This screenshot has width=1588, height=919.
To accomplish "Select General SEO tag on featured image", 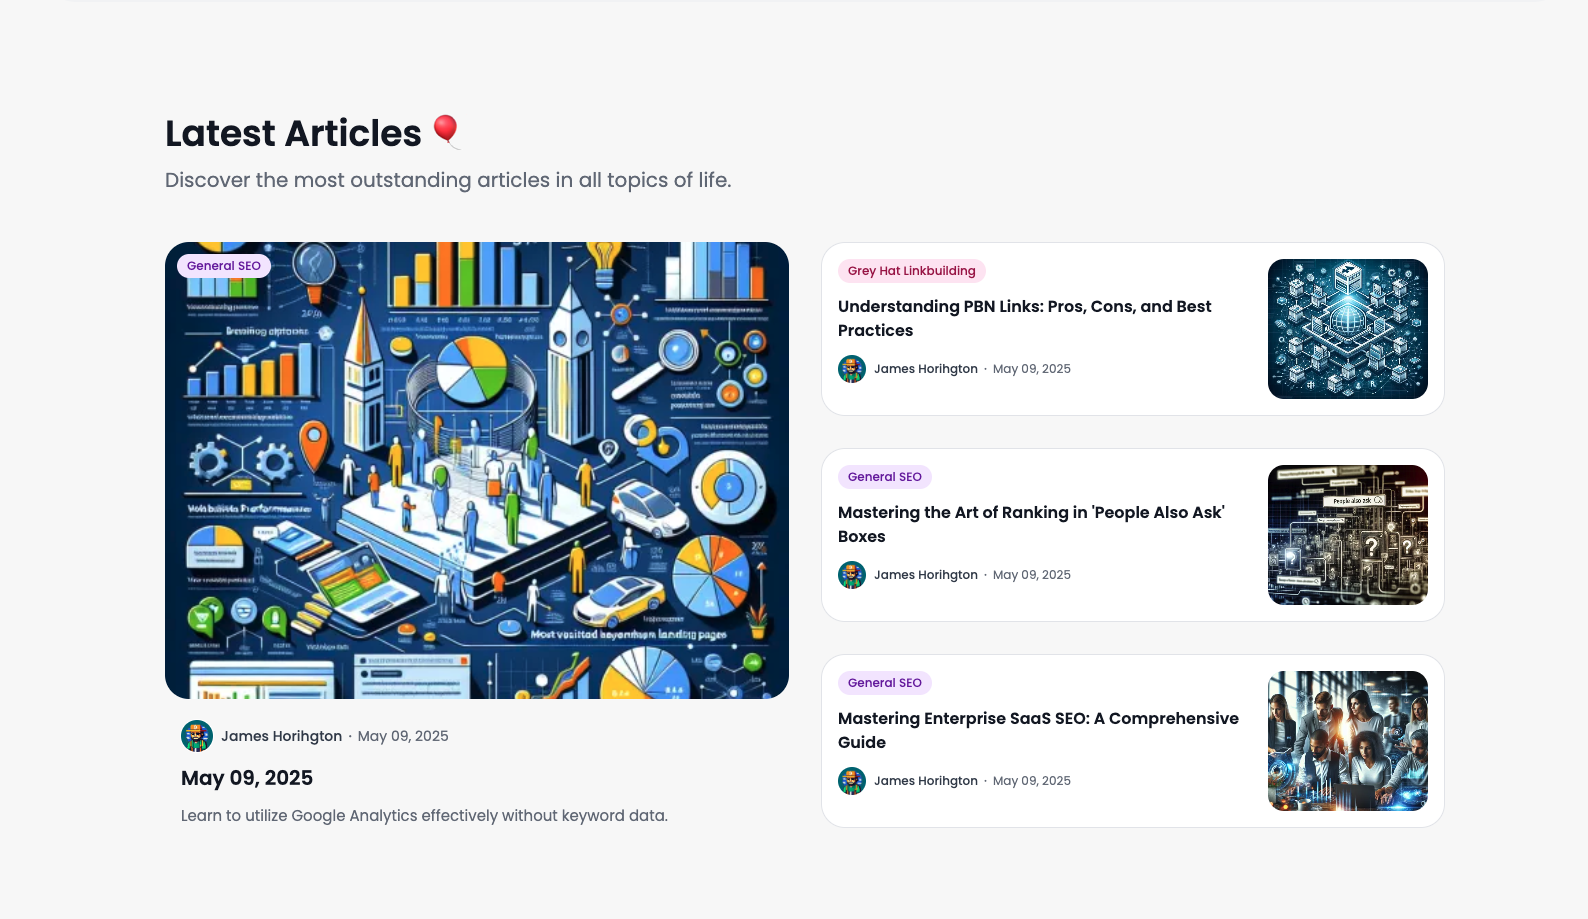I will [224, 266].
